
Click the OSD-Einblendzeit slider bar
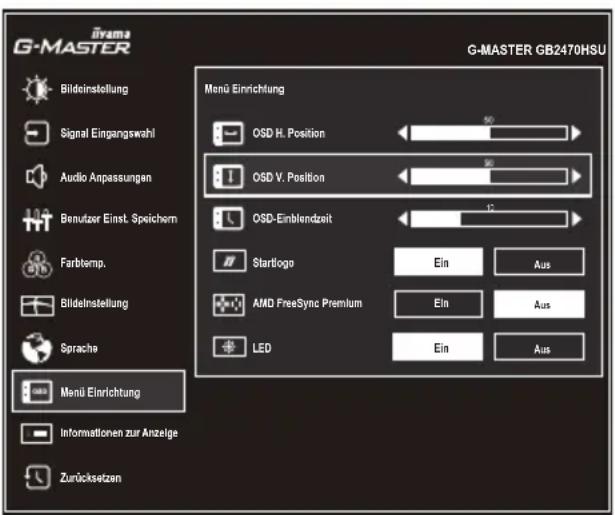click(489, 218)
